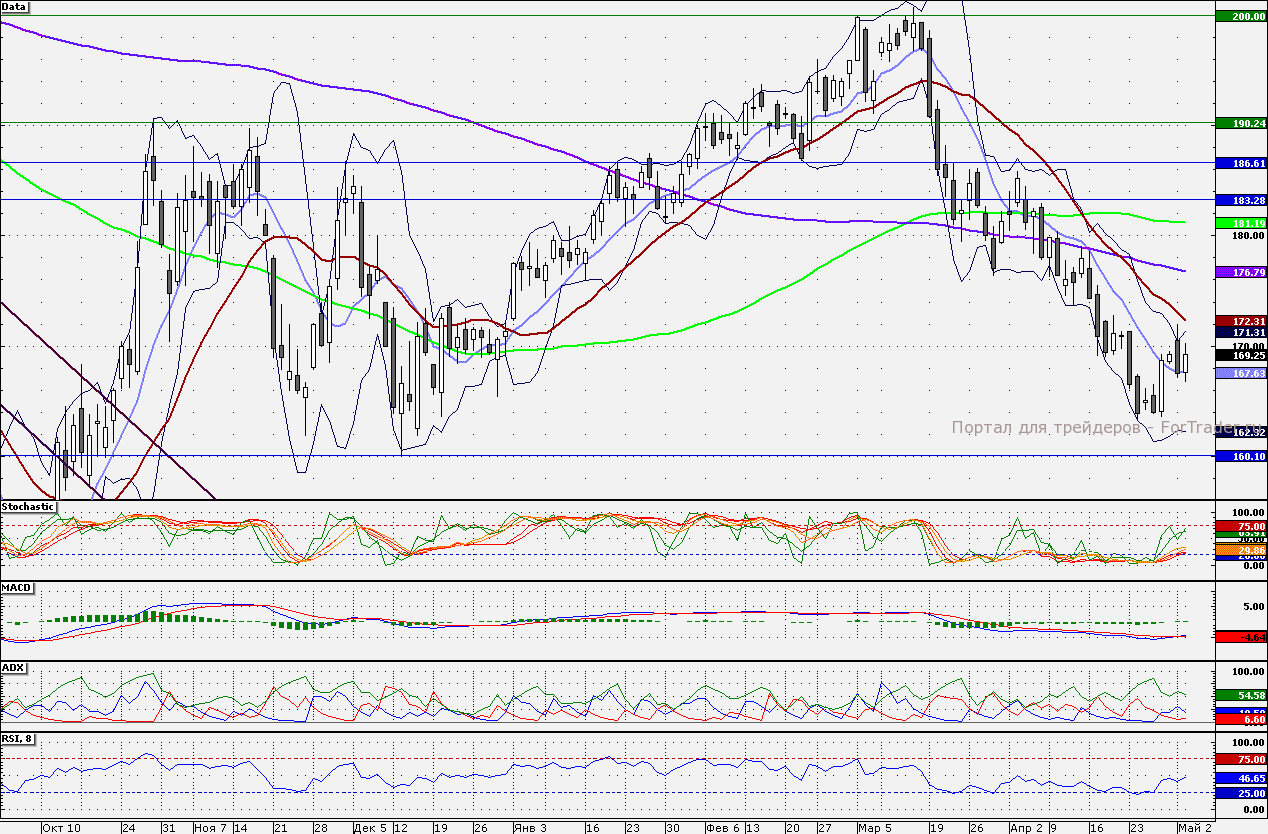This screenshot has width=1268, height=834.
Task: Click the MACD indicator label
Action: click(x=15, y=587)
